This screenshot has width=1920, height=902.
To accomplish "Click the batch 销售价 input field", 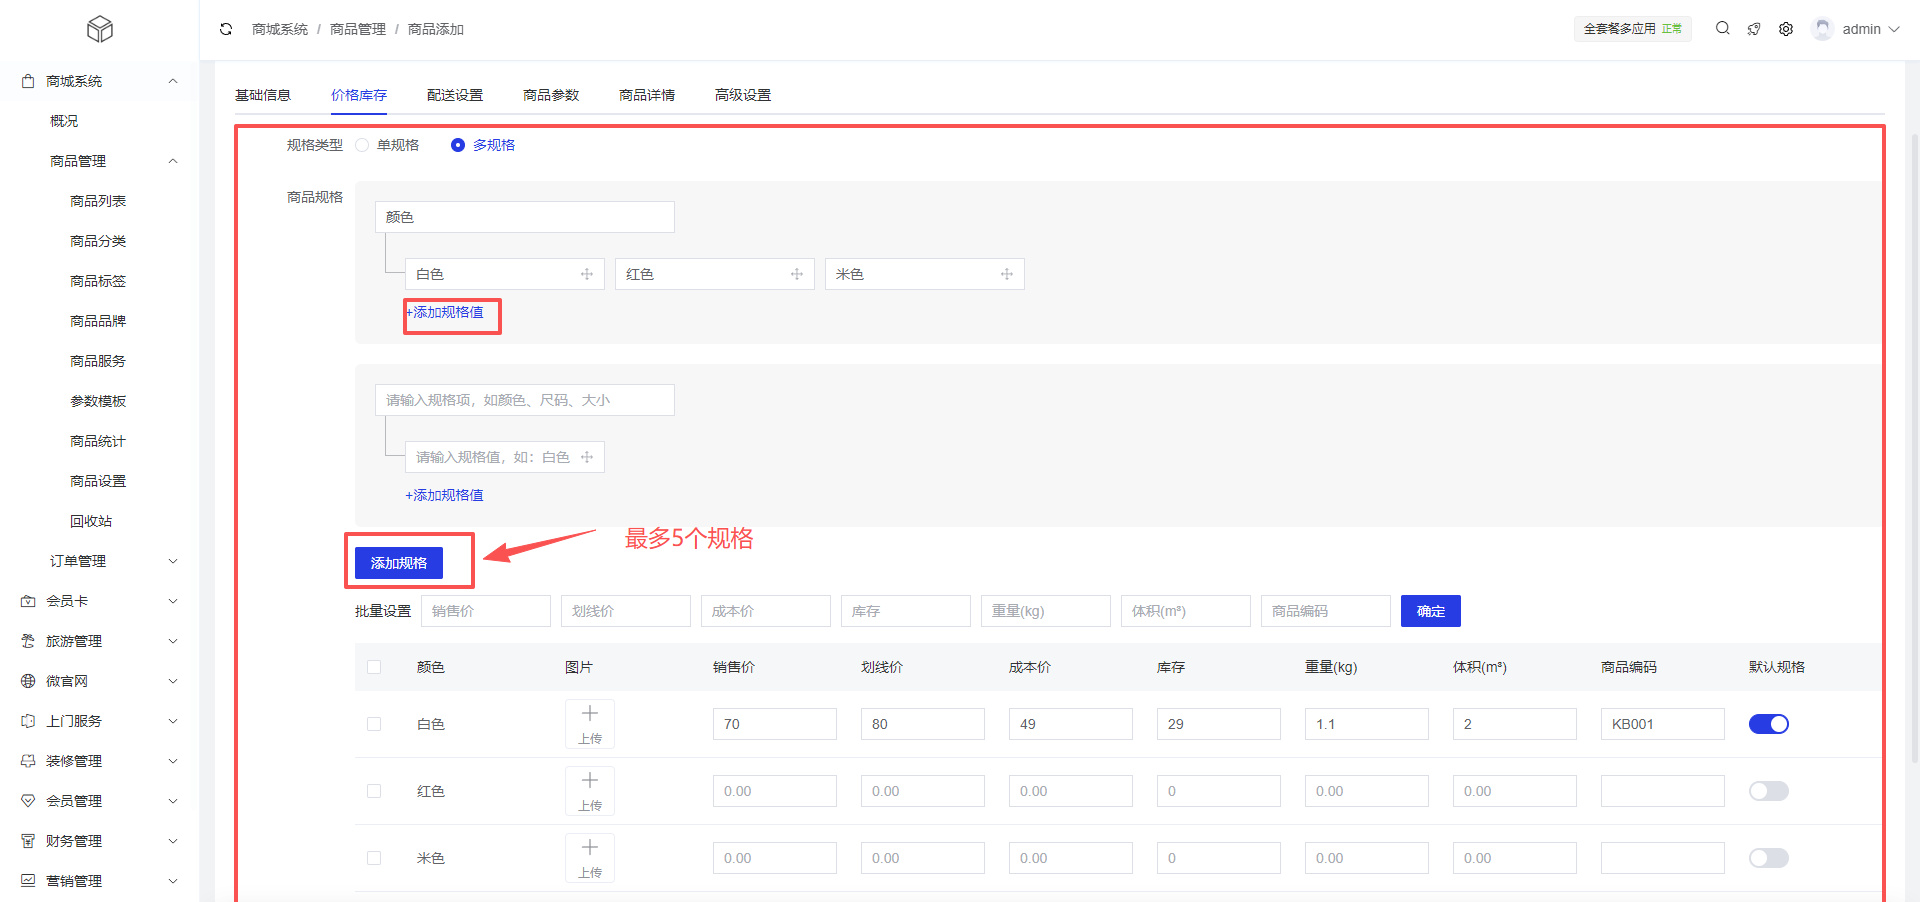I will [x=486, y=611].
